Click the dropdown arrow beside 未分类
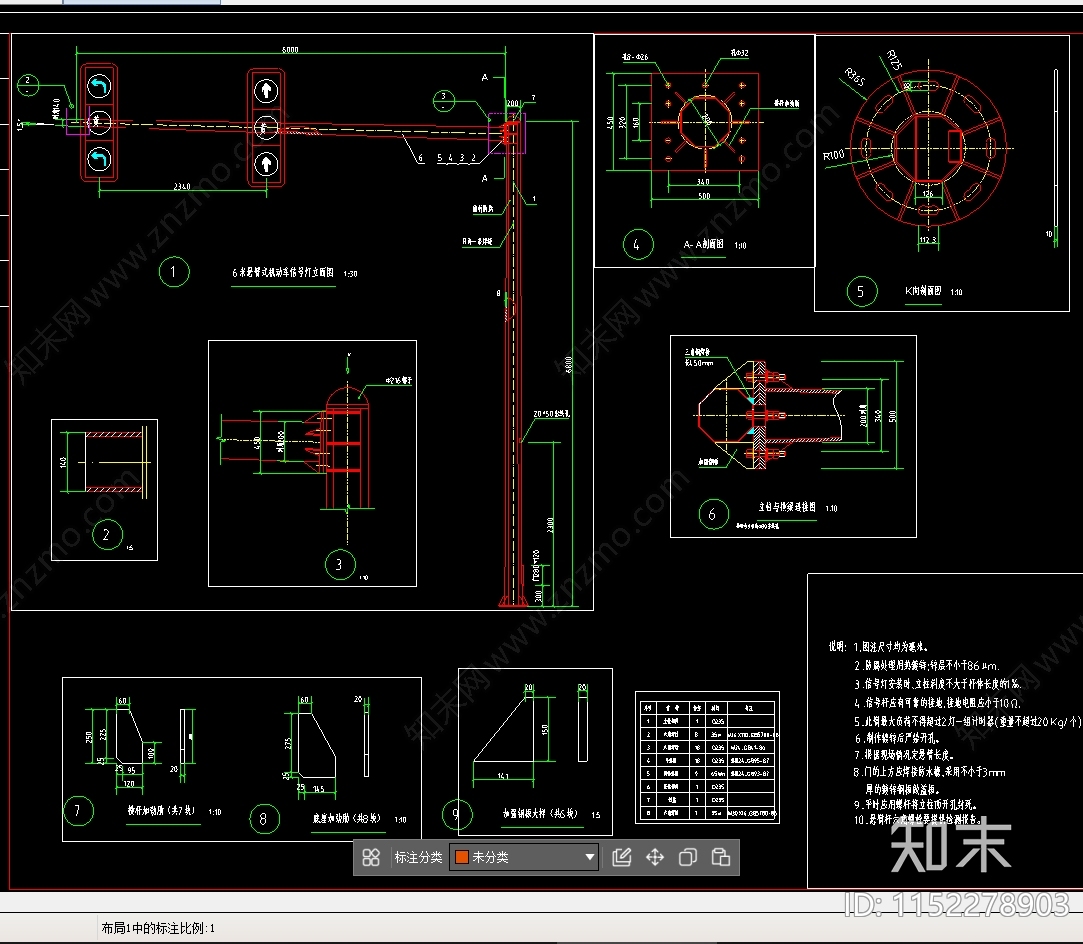 (x=589, y=857)
